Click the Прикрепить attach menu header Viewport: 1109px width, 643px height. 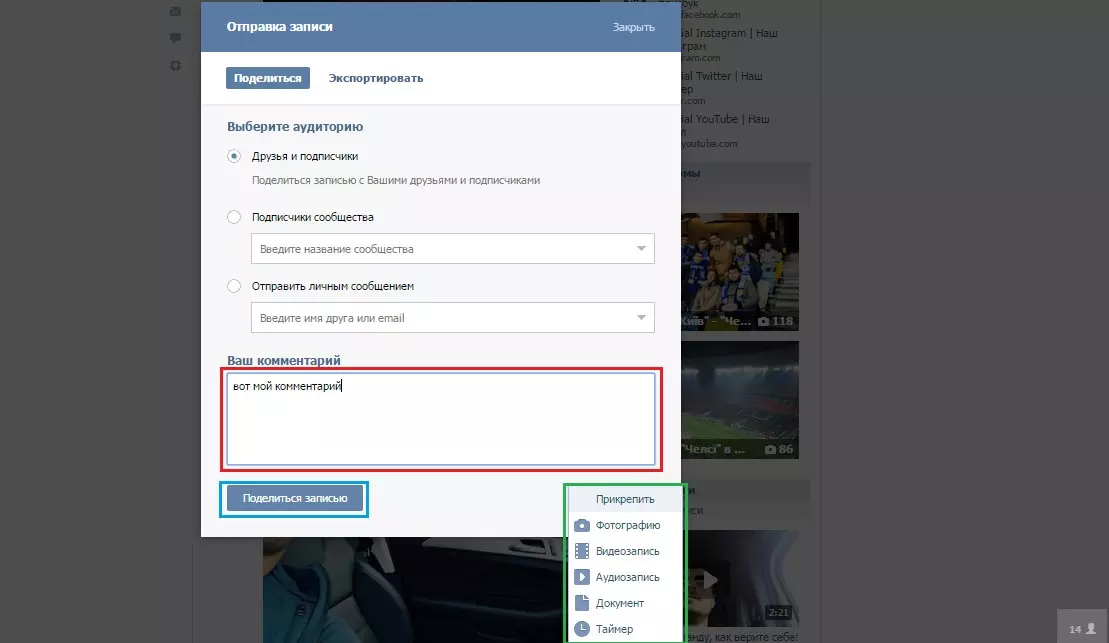624,499
